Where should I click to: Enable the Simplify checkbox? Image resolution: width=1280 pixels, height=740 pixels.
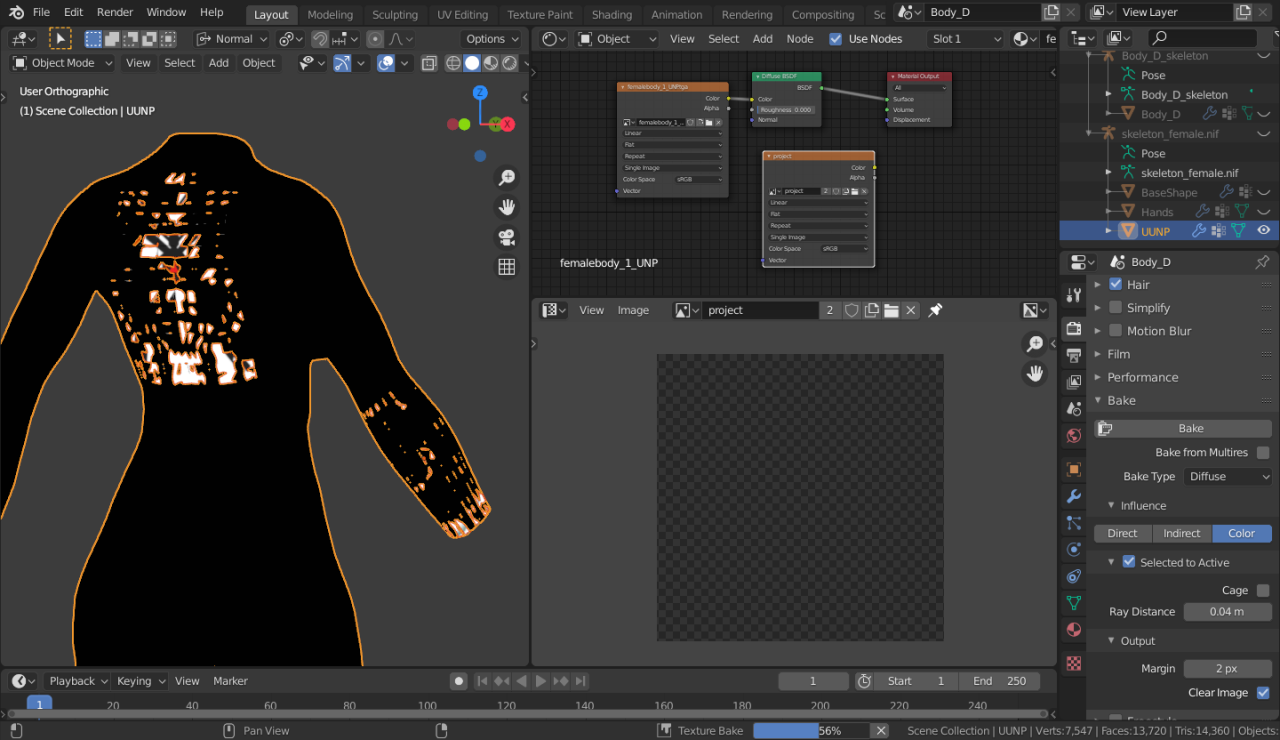point(1116,308)
